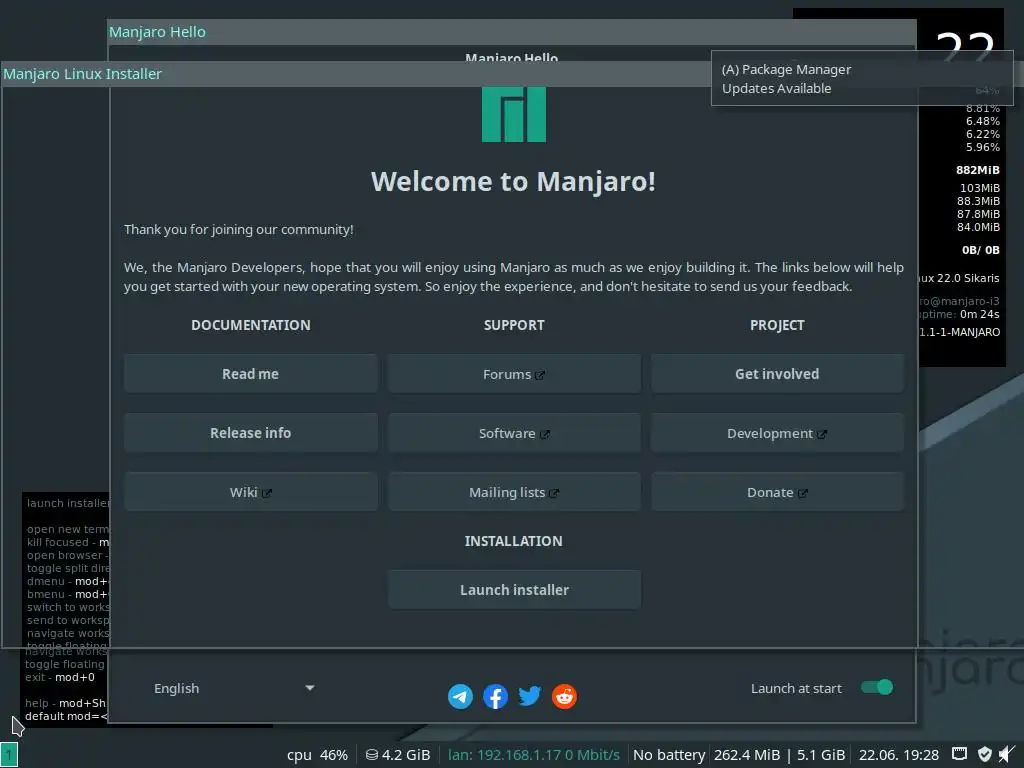Image resolution: width=1024 pixels, height=768 pixels.
Task: Open the Twitter social link icon
Action: (x=530, y=696)
